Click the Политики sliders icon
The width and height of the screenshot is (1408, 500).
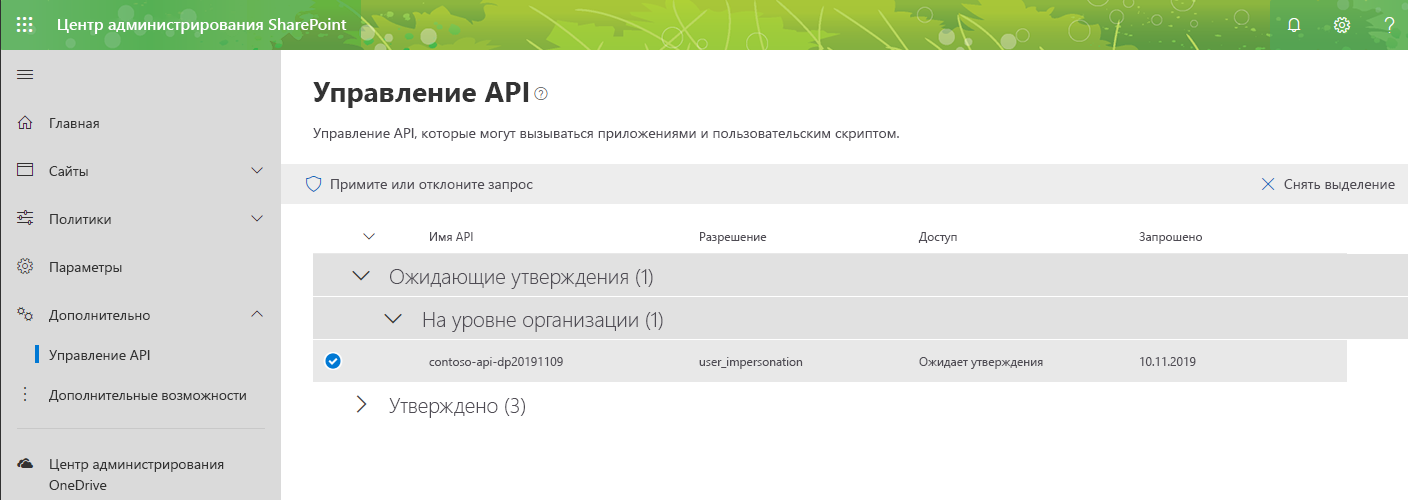(26, 219)
